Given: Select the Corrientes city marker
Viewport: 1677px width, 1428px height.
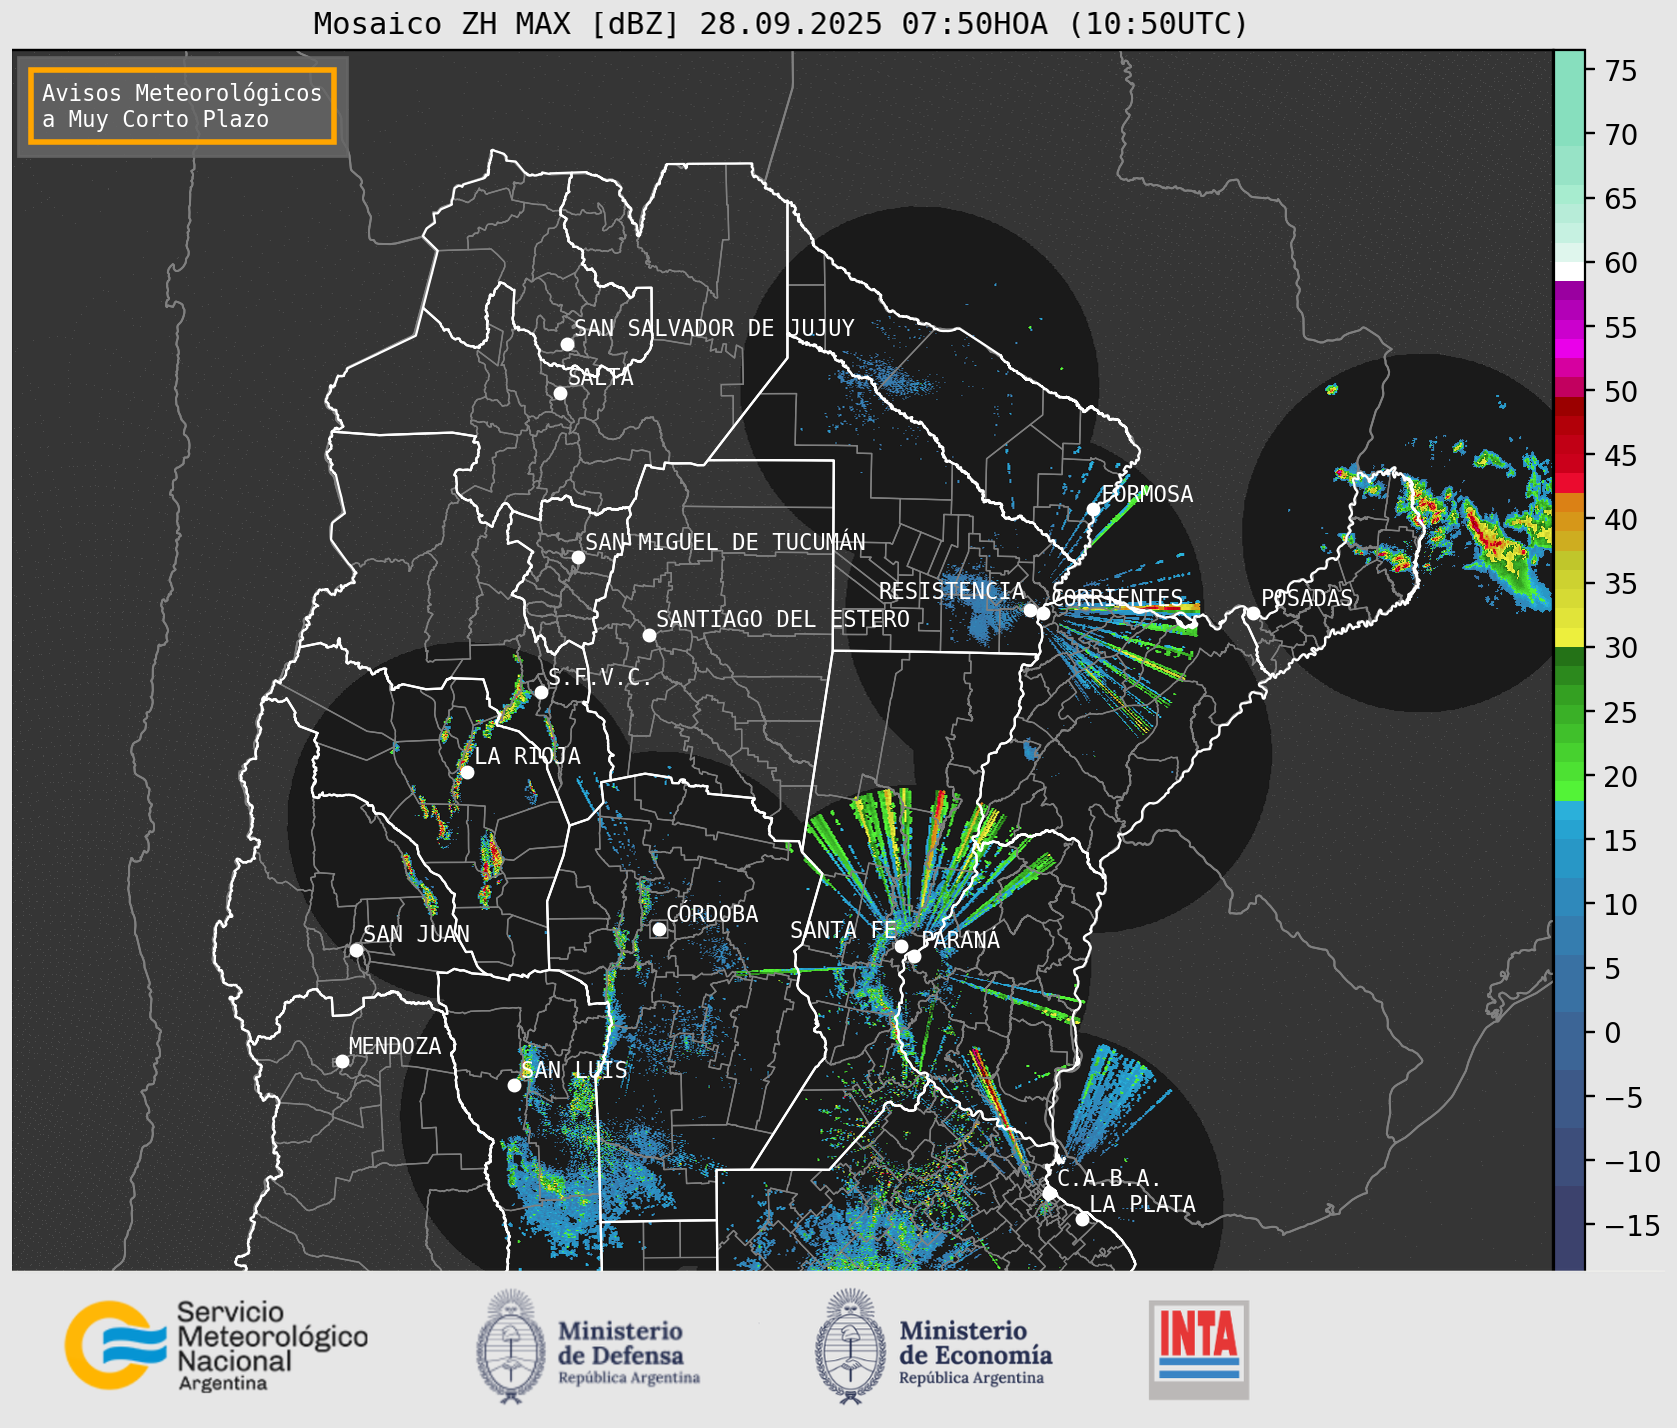Looking at the screenshot, I should tap(1043, 613).
